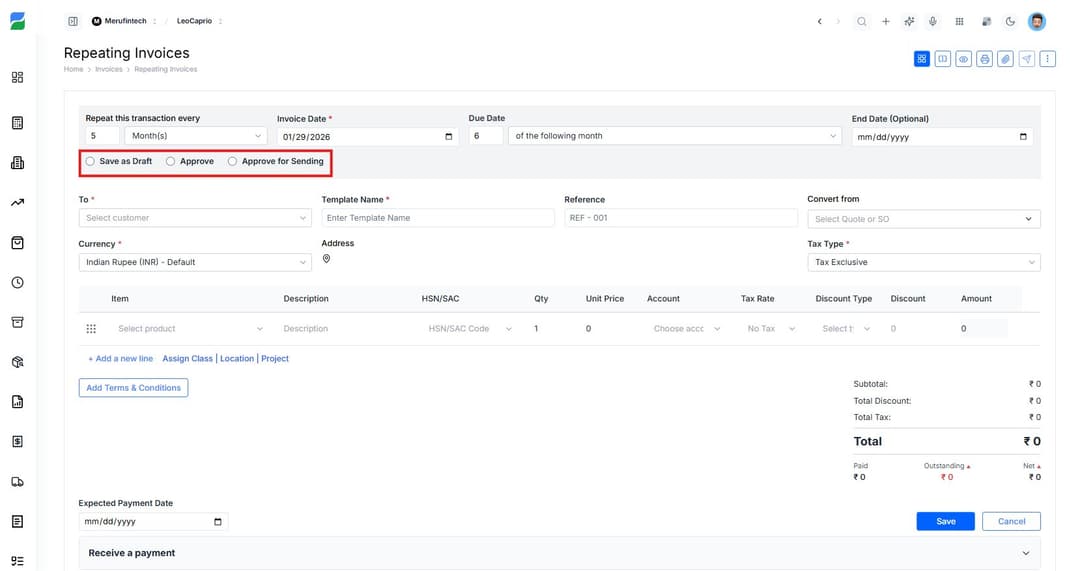Grab the line item drag handle
The image size is (1080, 571).
pyautogui.click(x=91, y=329)
